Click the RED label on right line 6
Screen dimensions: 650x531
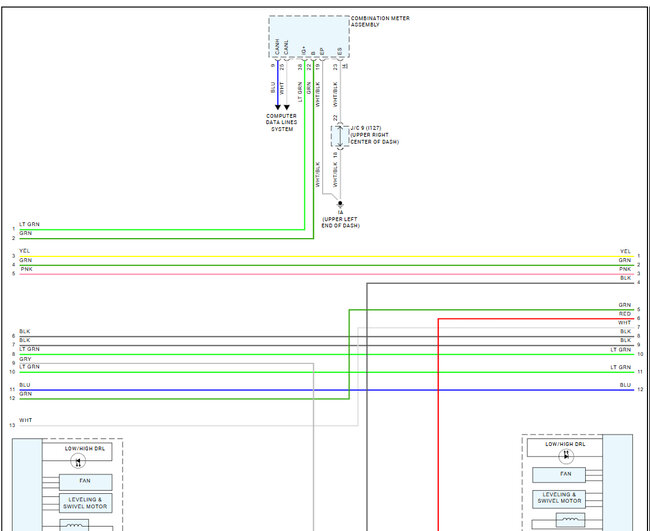click(x=625, y=314)
